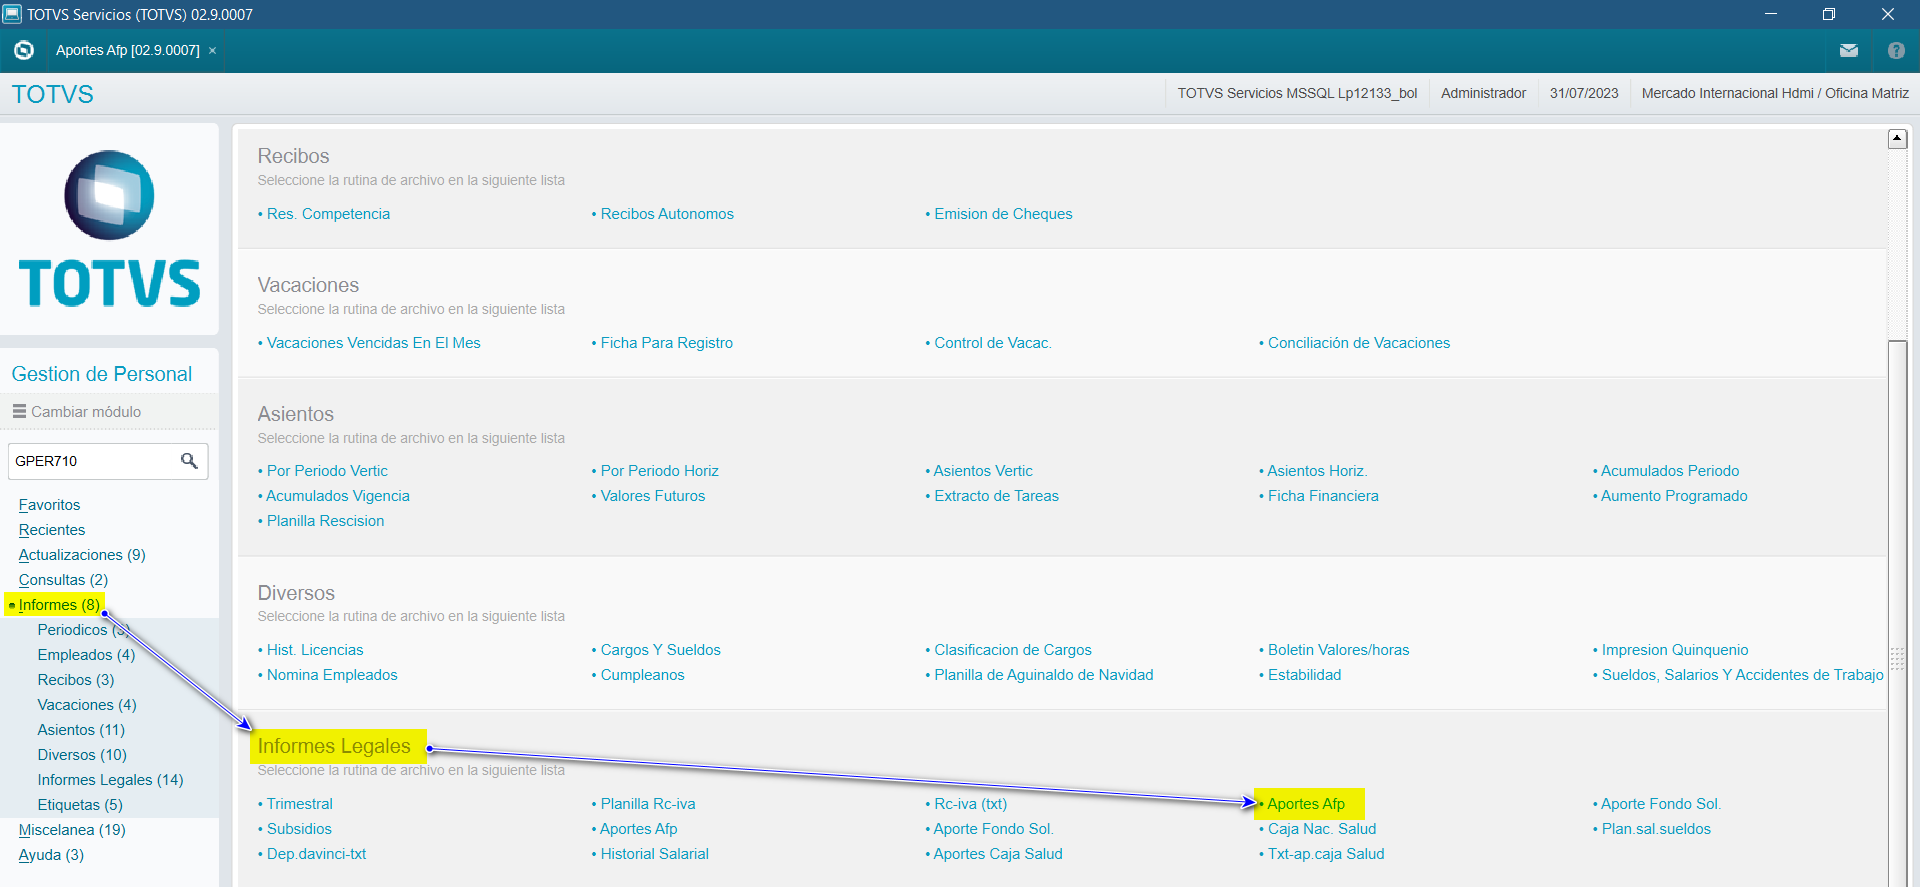Click the search magnifier icon
The image size is (1920, 887).
(x=189, y=460)
